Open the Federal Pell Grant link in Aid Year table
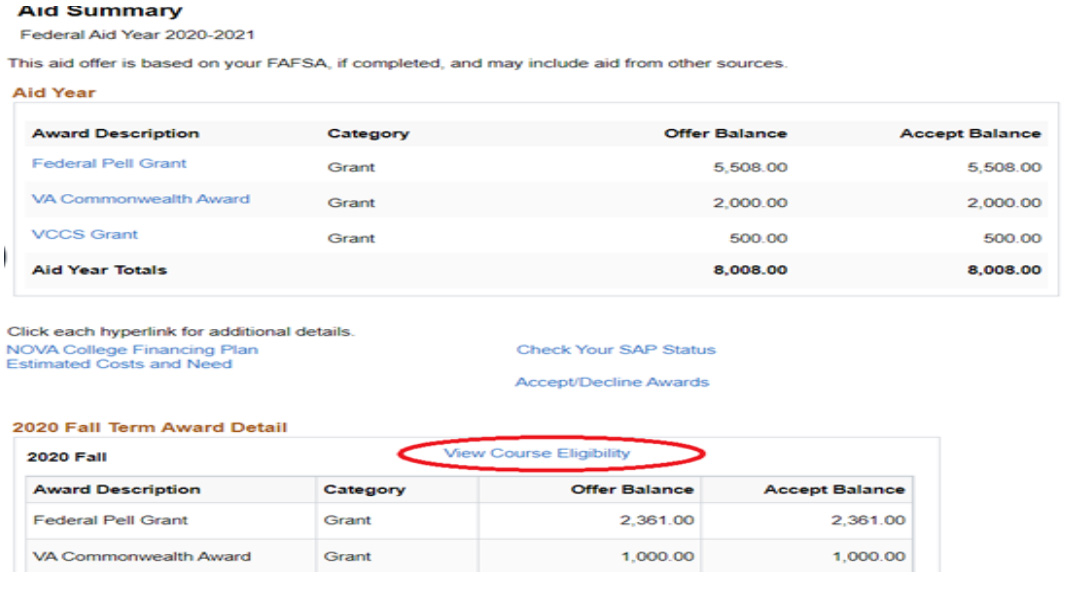The width and height of the screenshot is (1078, 590). pyautogui.click(x=109, y=164)
